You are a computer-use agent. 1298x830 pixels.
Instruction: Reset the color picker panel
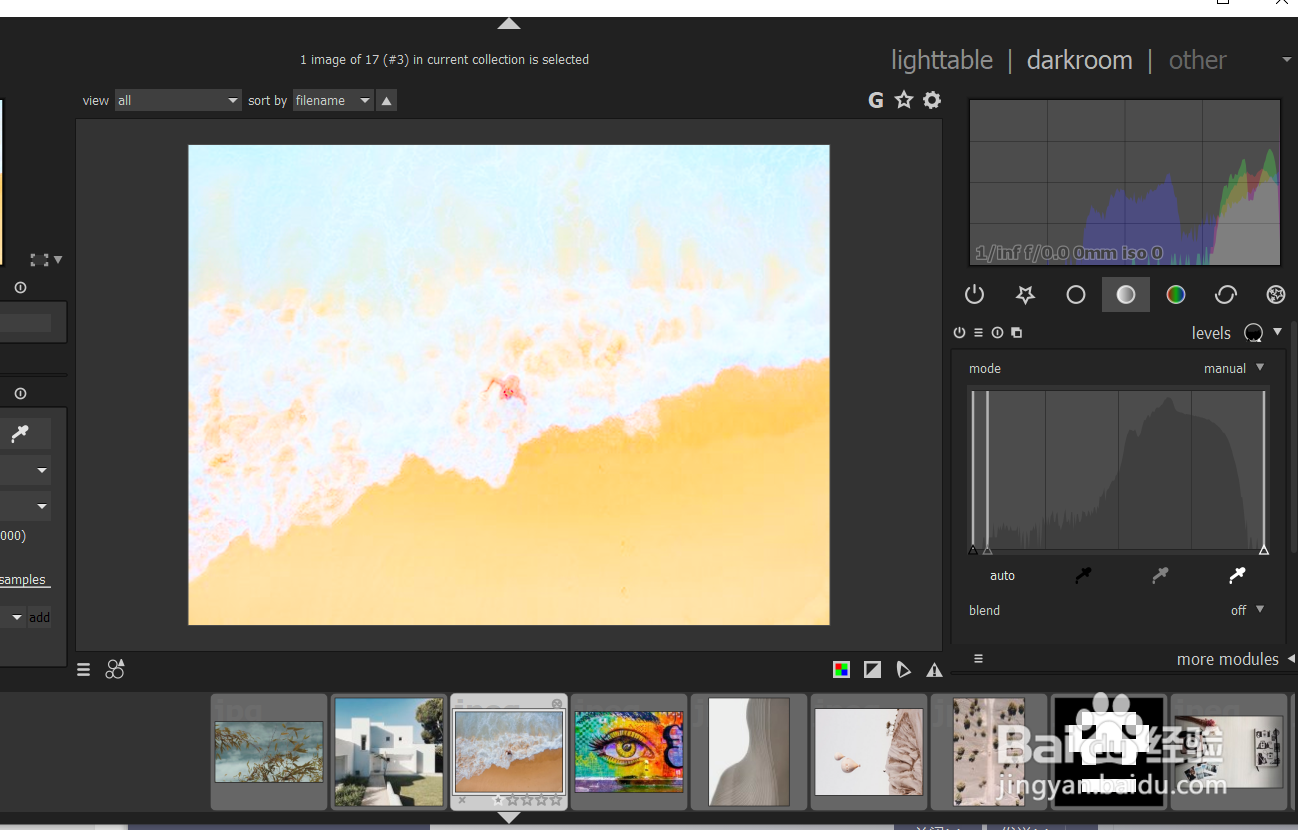click(21, 394)
